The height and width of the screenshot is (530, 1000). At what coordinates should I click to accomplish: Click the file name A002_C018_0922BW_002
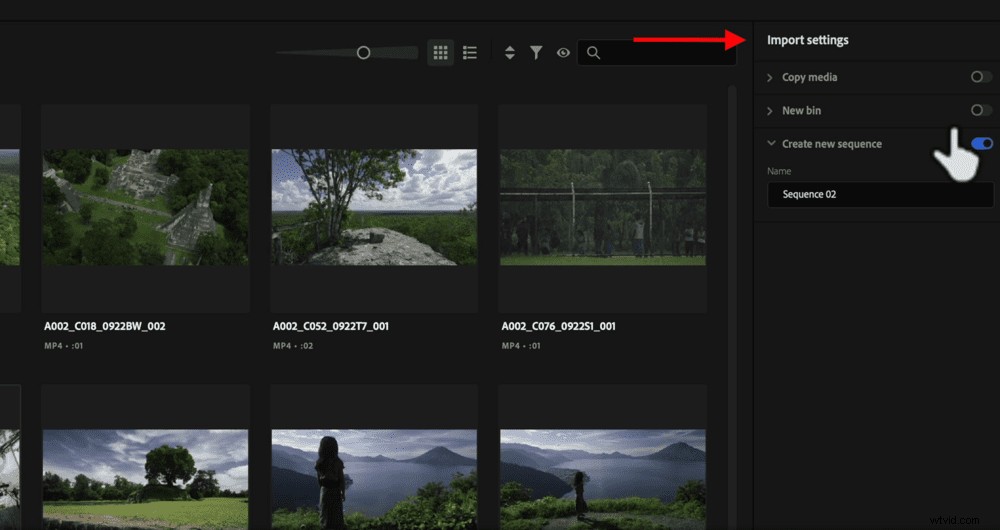tap(105, 326)
